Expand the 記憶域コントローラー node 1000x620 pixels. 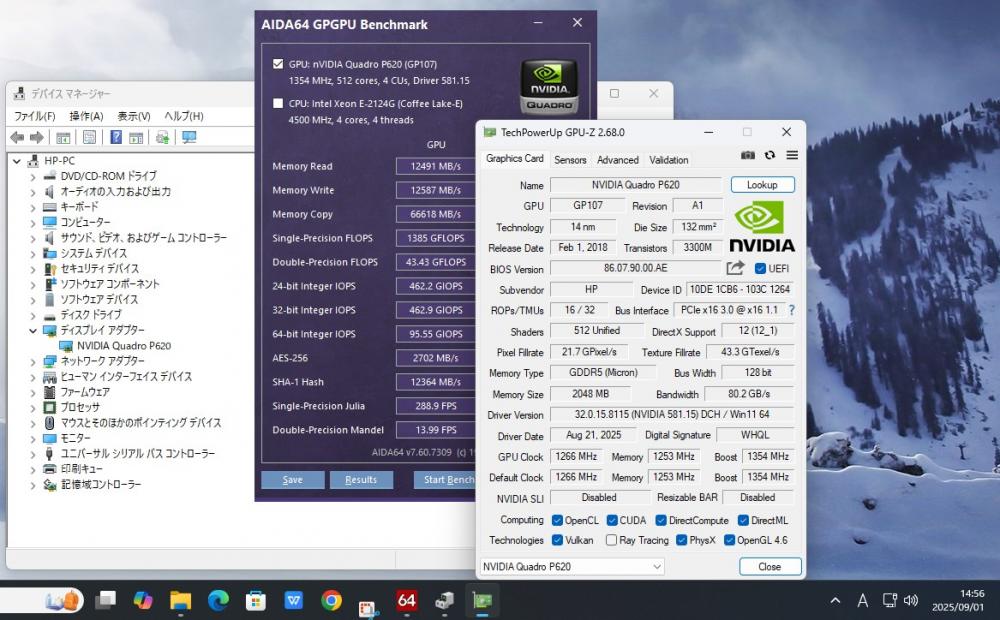click(33, 485)
